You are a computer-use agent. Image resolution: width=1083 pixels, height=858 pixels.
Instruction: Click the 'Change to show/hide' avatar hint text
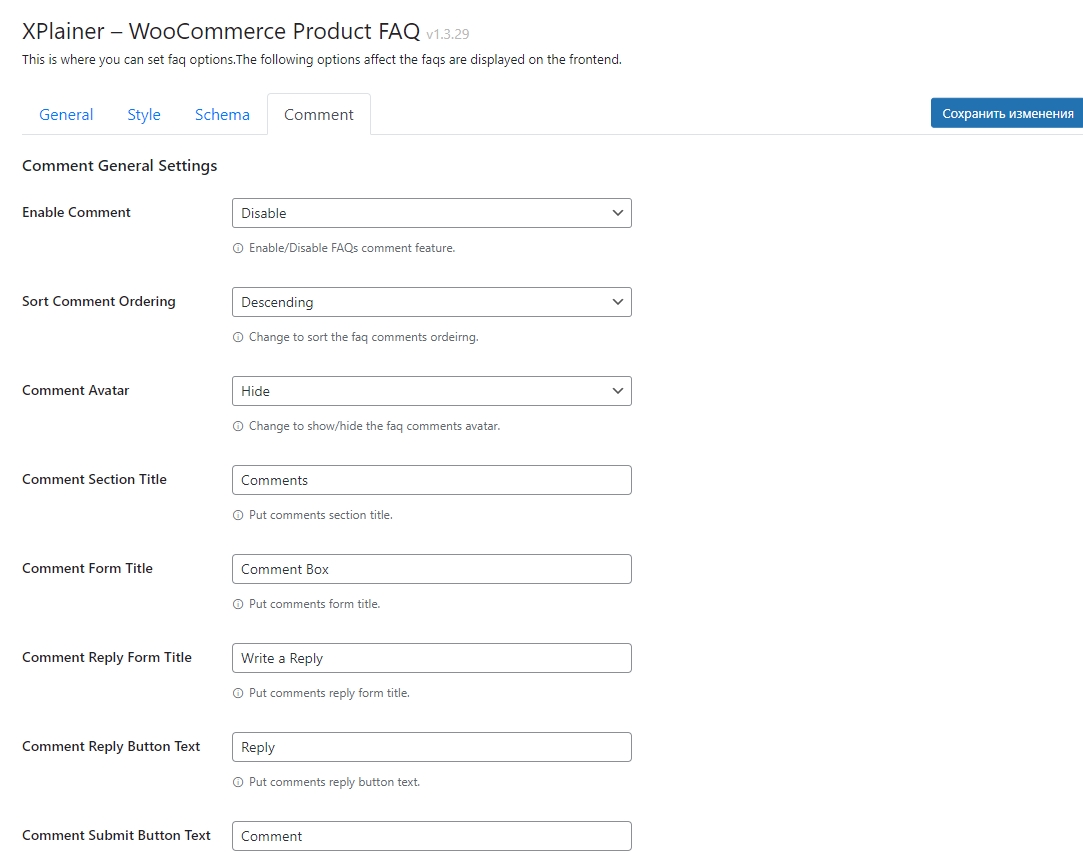(x=374, y=426)
